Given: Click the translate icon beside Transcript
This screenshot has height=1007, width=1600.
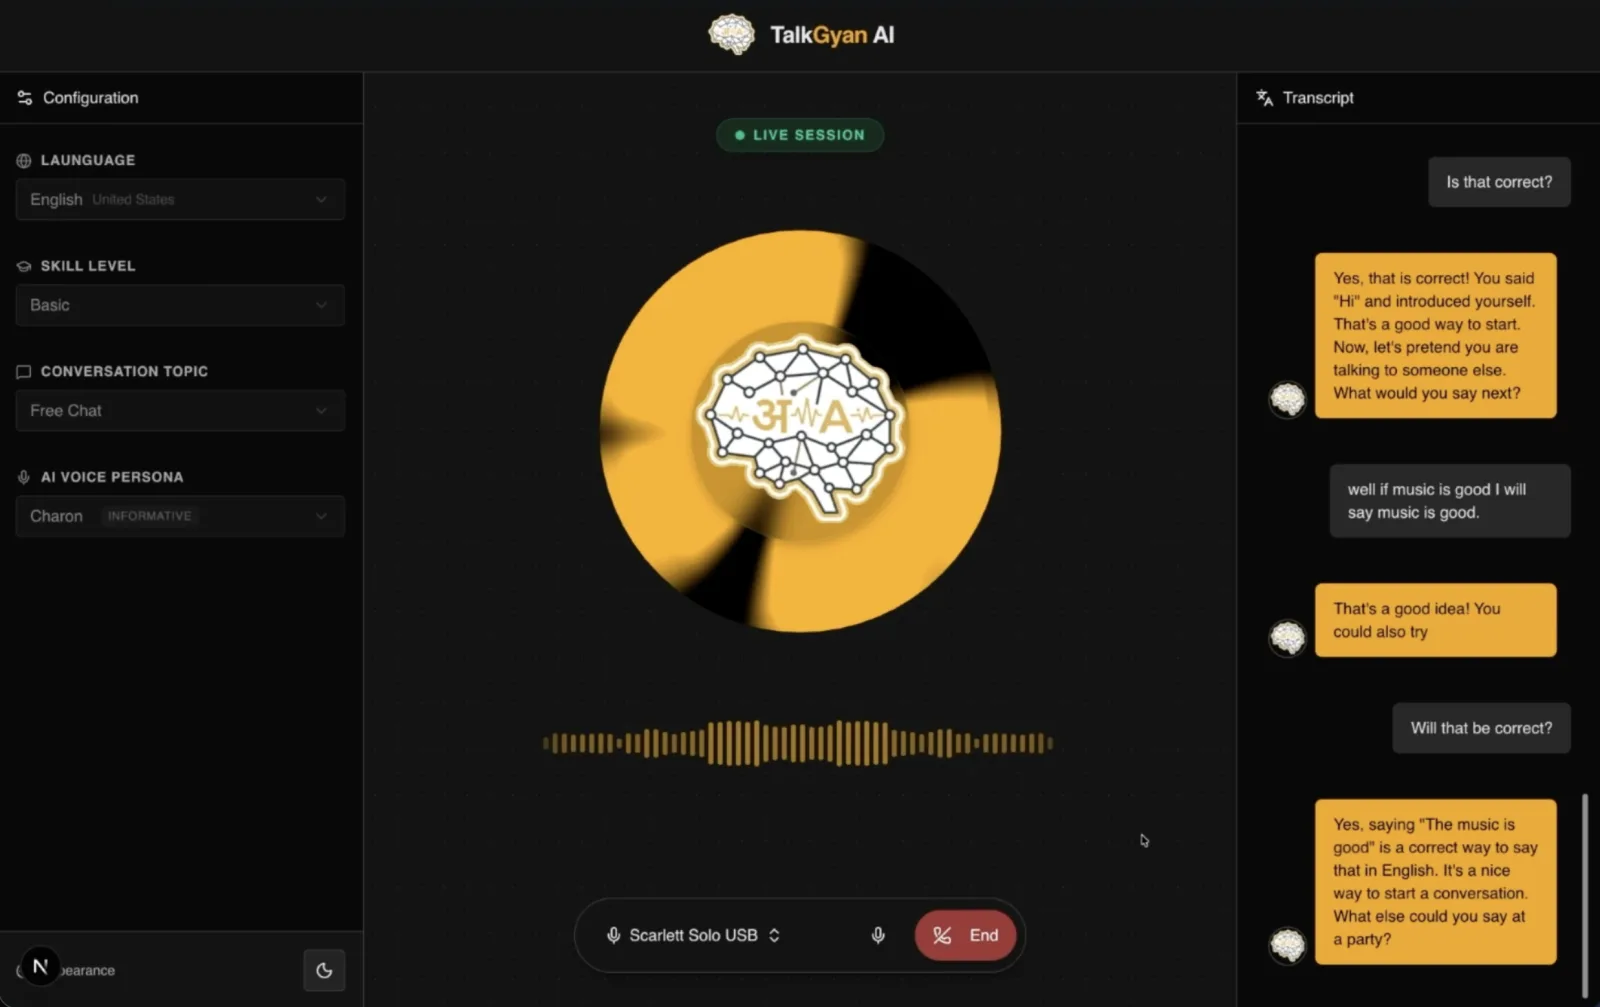Looking at the screenshot, I should click(x=1265, y=98).
